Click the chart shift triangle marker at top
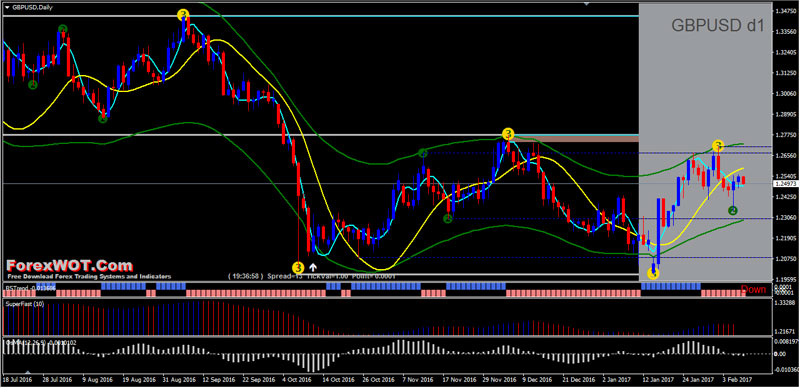Viewport: 800px width, 388px height. [586, 4]
